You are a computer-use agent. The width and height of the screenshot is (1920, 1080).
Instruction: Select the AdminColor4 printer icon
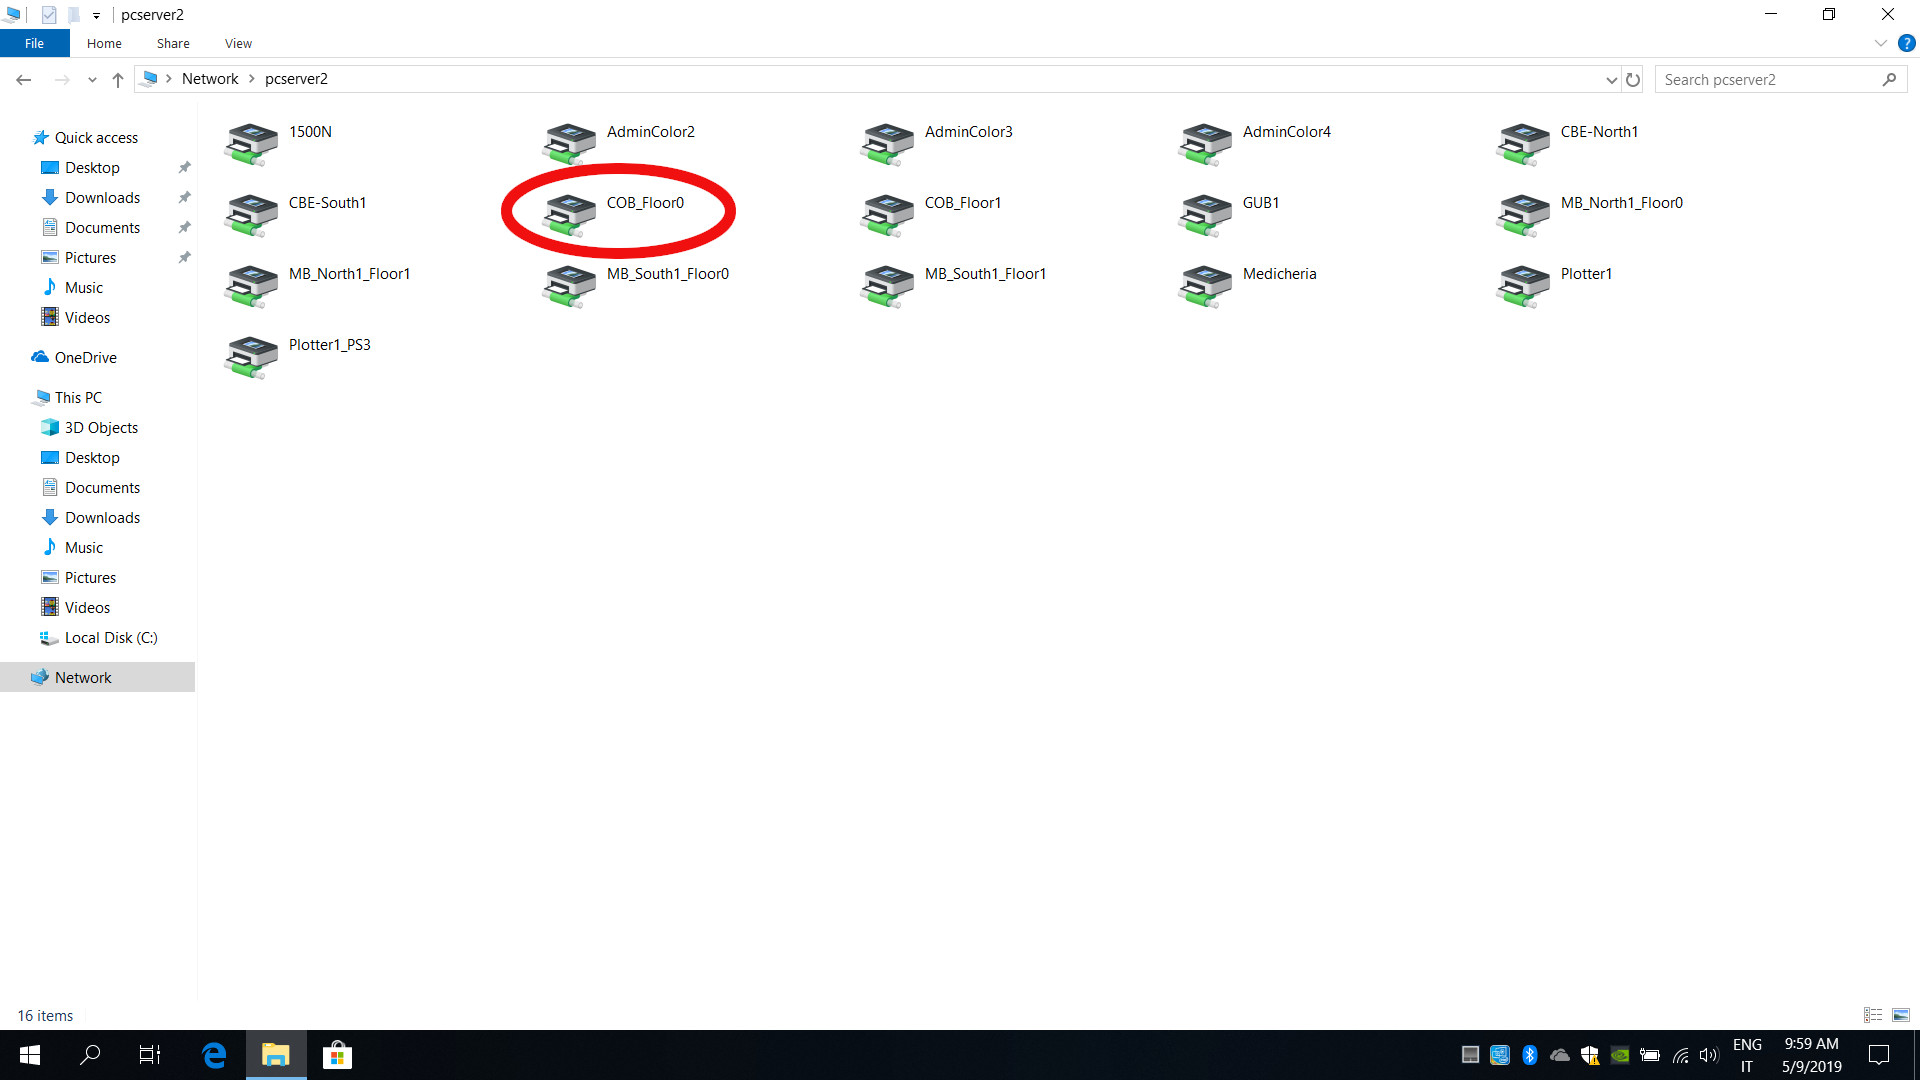[x=1205, y=144]
